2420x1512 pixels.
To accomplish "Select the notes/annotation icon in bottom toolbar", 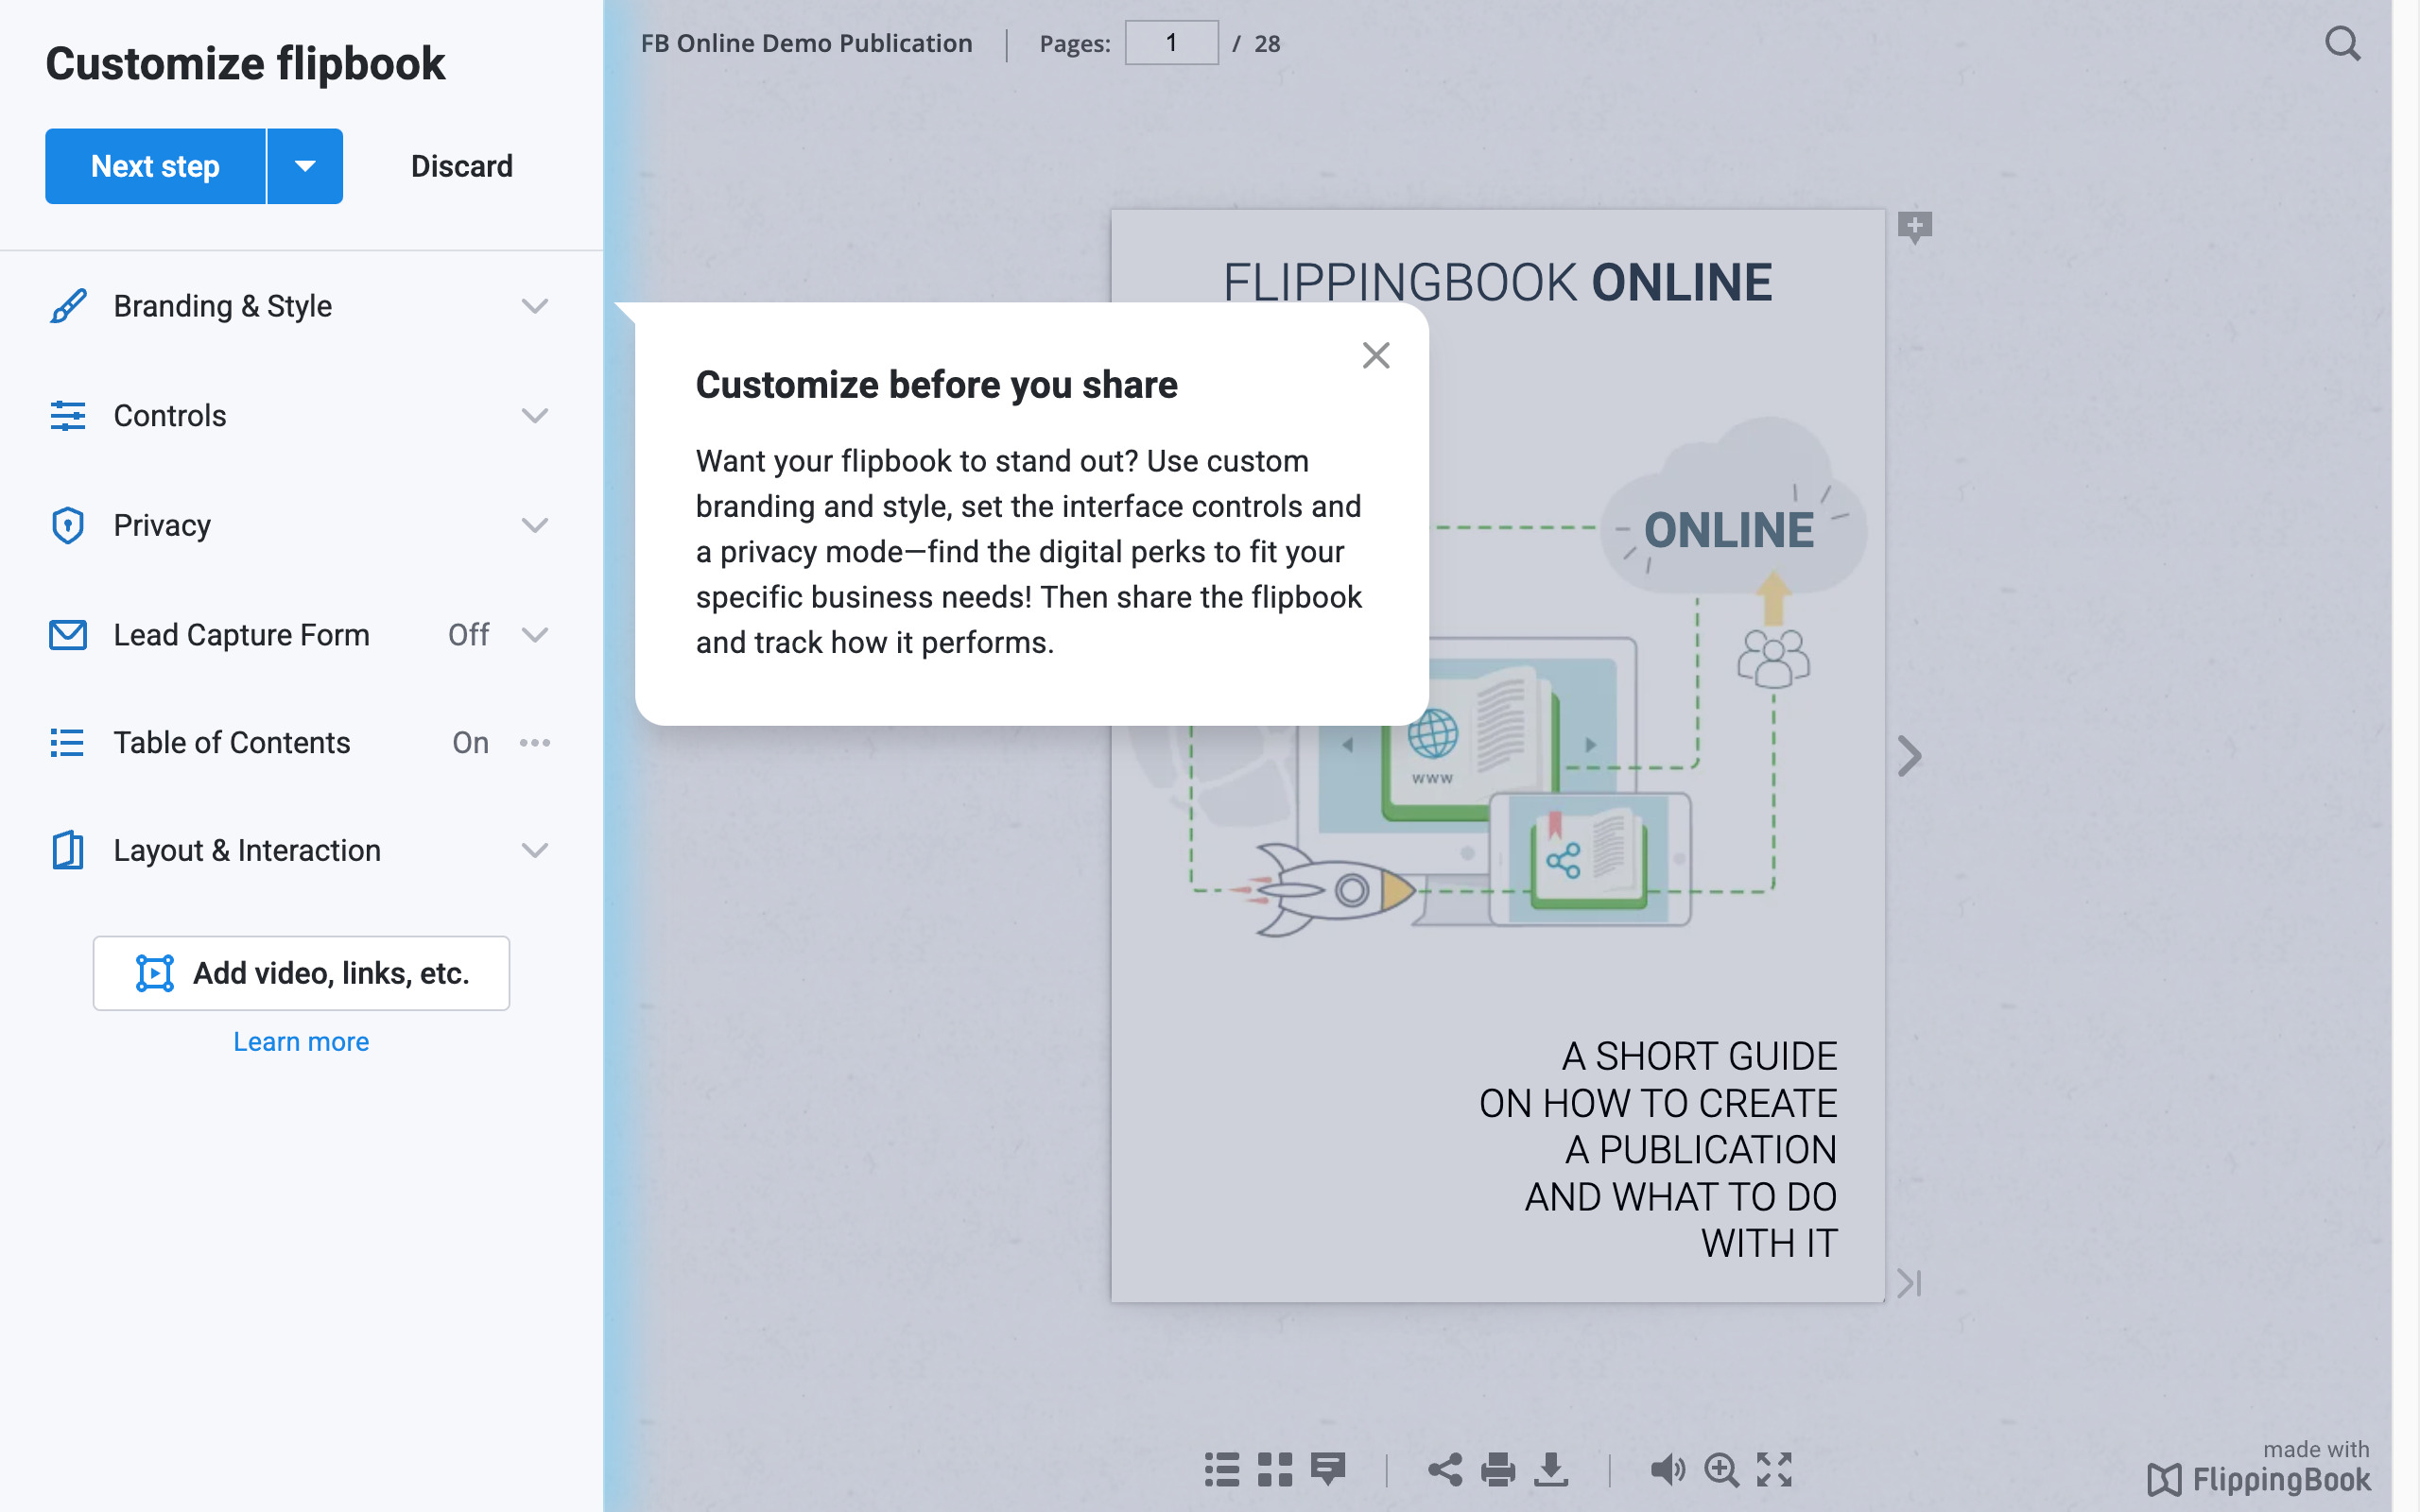I will [x=1329, y=1469].
